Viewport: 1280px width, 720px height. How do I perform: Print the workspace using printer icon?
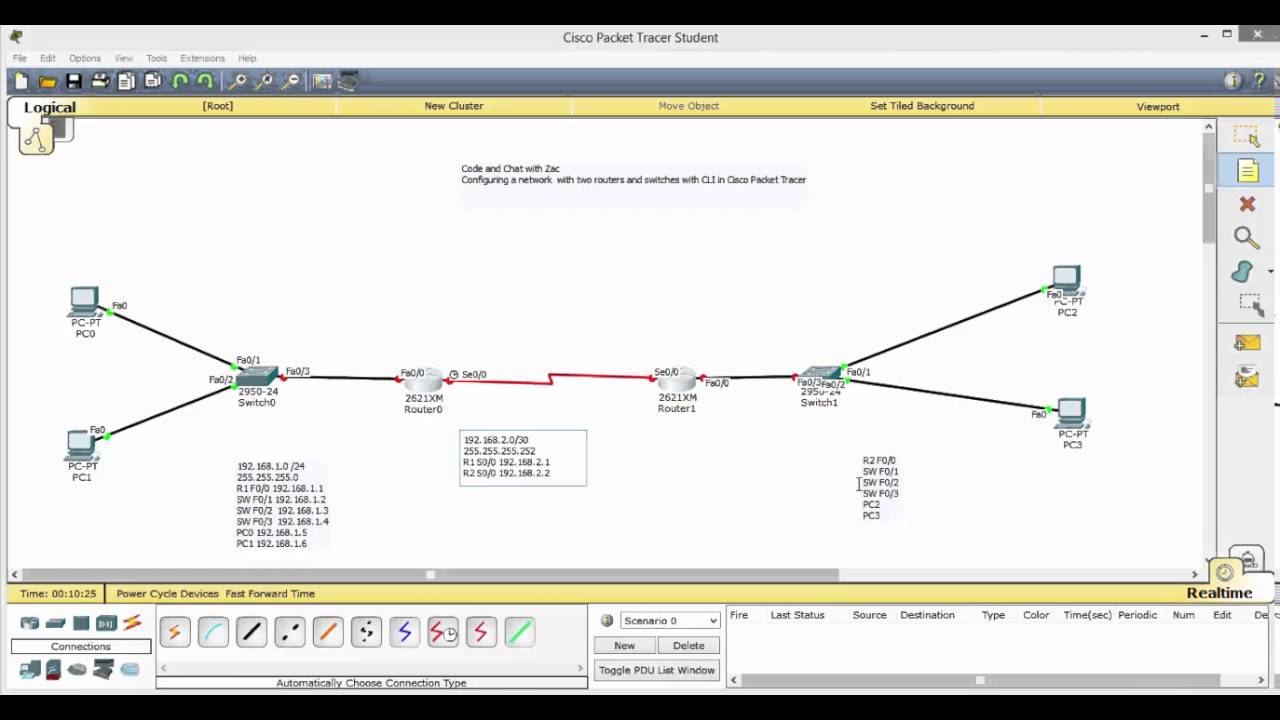point(100,81)
